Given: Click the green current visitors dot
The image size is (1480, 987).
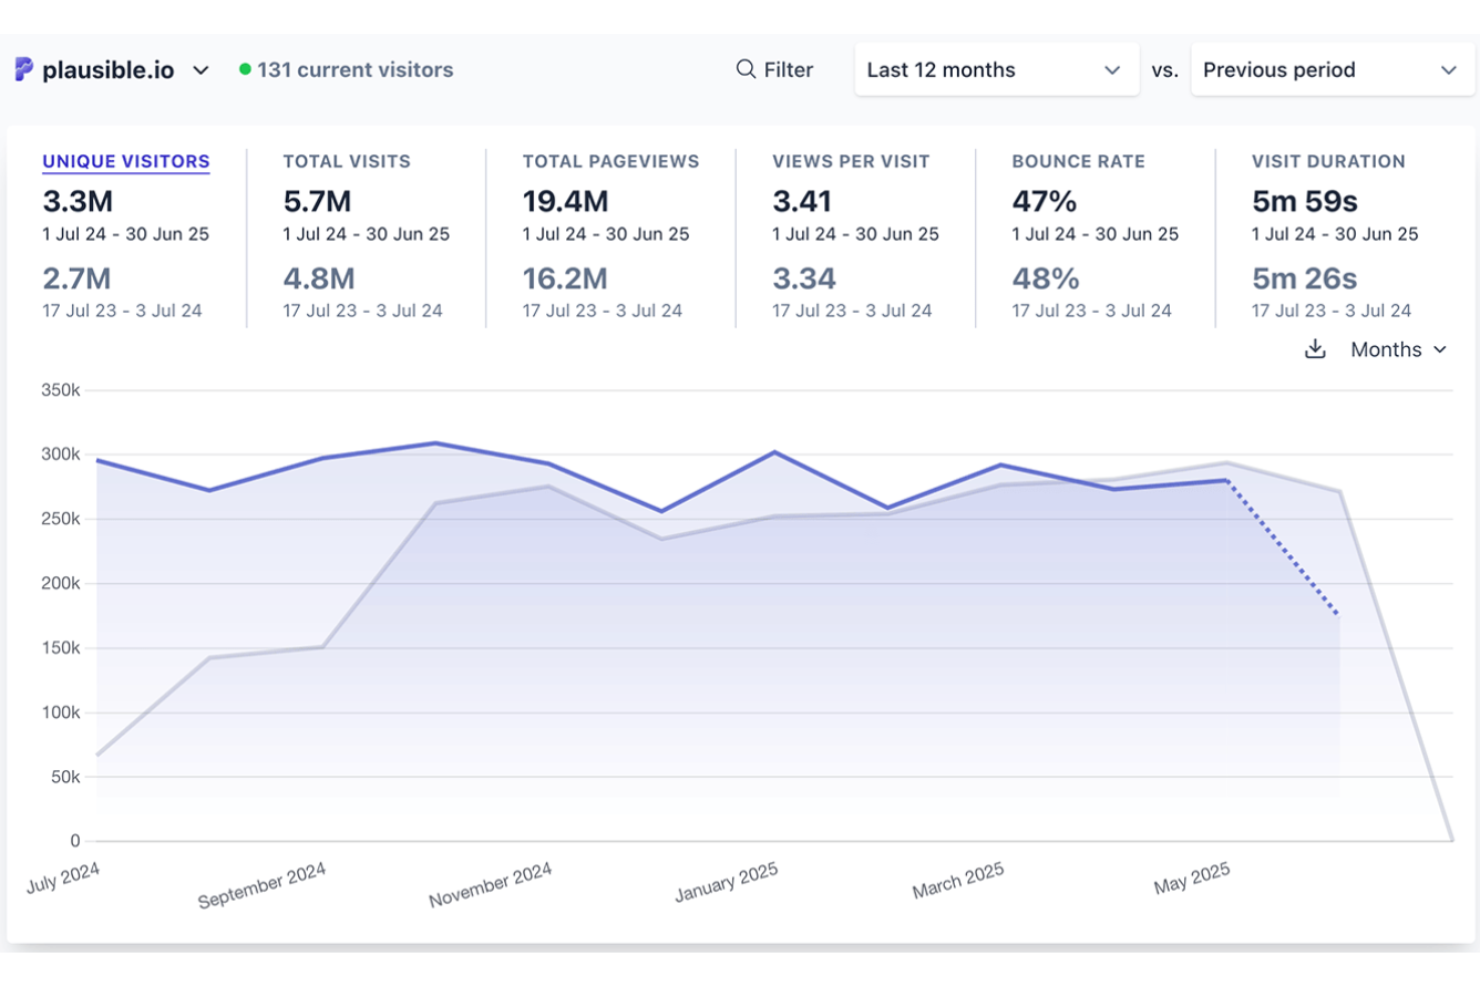Looking at the screenshot, I should (x=244, y=69).
